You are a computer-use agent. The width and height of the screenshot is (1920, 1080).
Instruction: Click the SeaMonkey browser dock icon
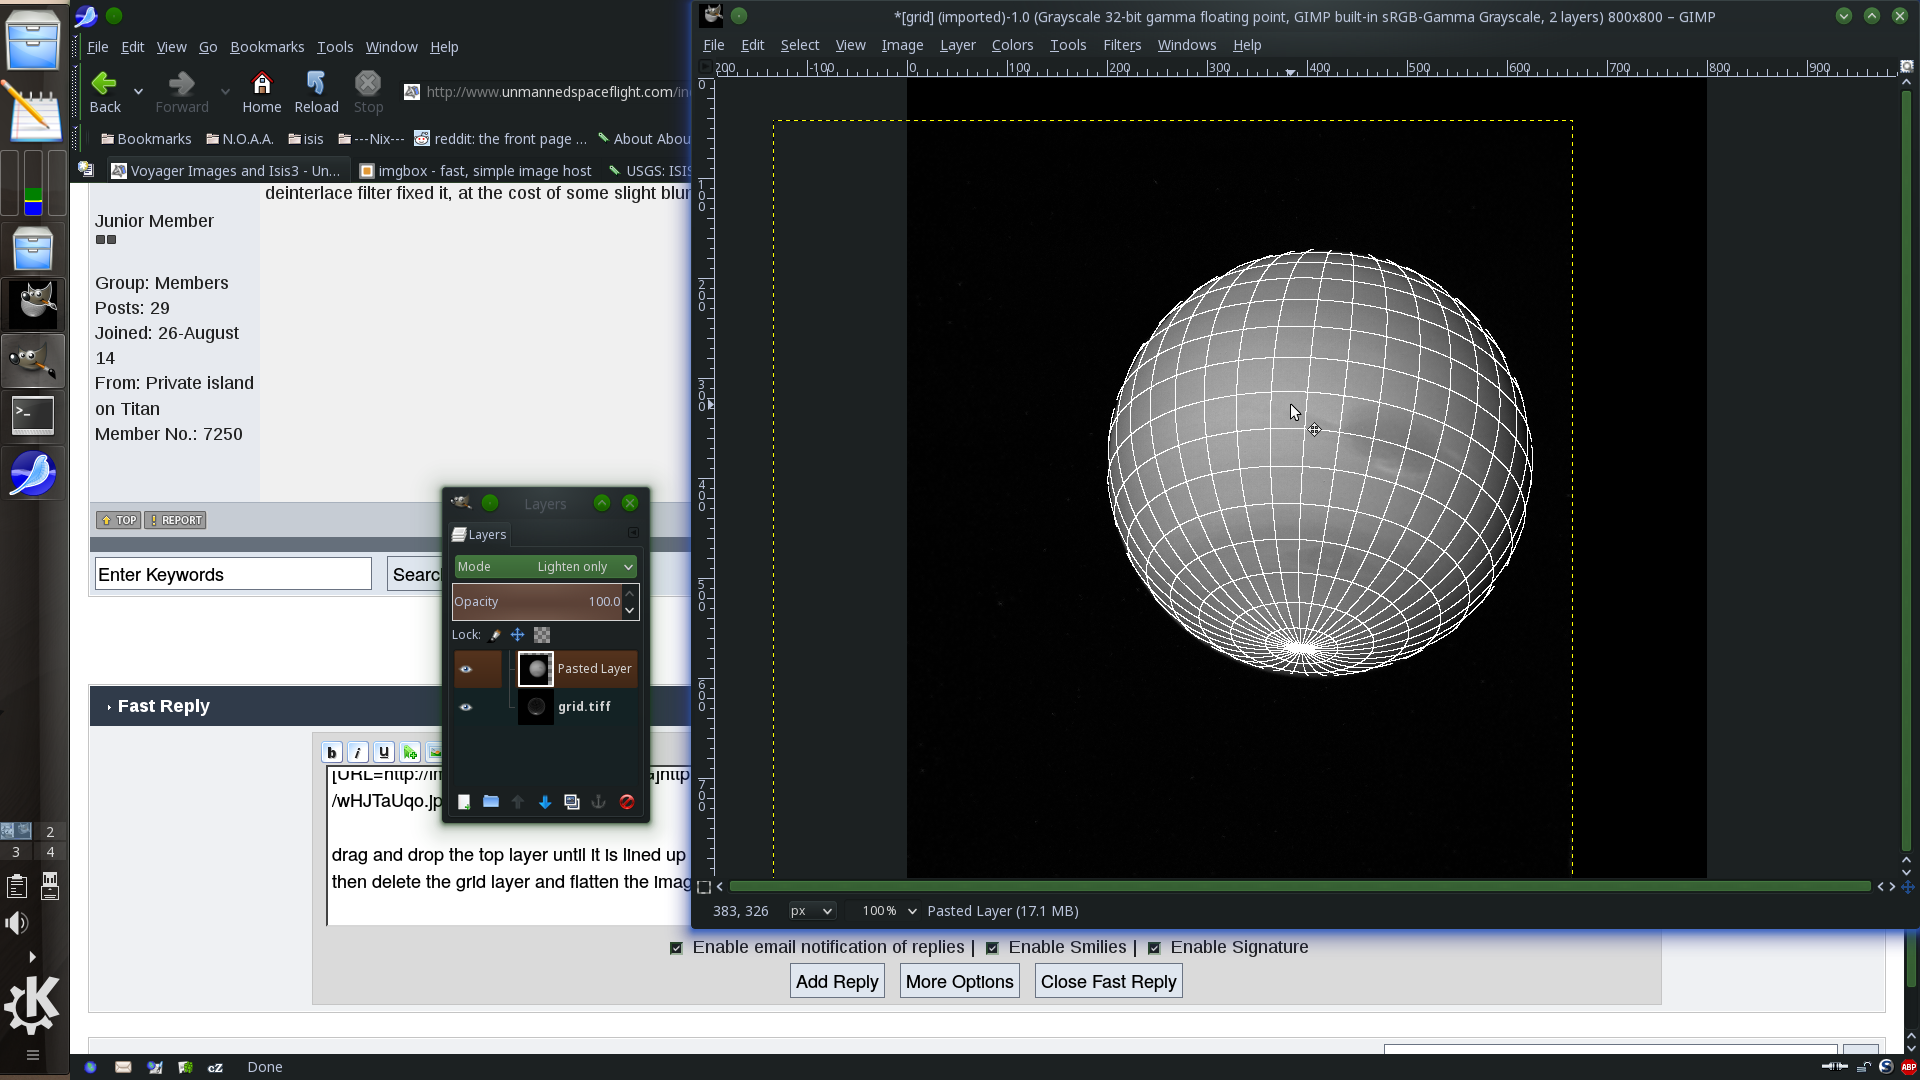(x=32, y=474)
